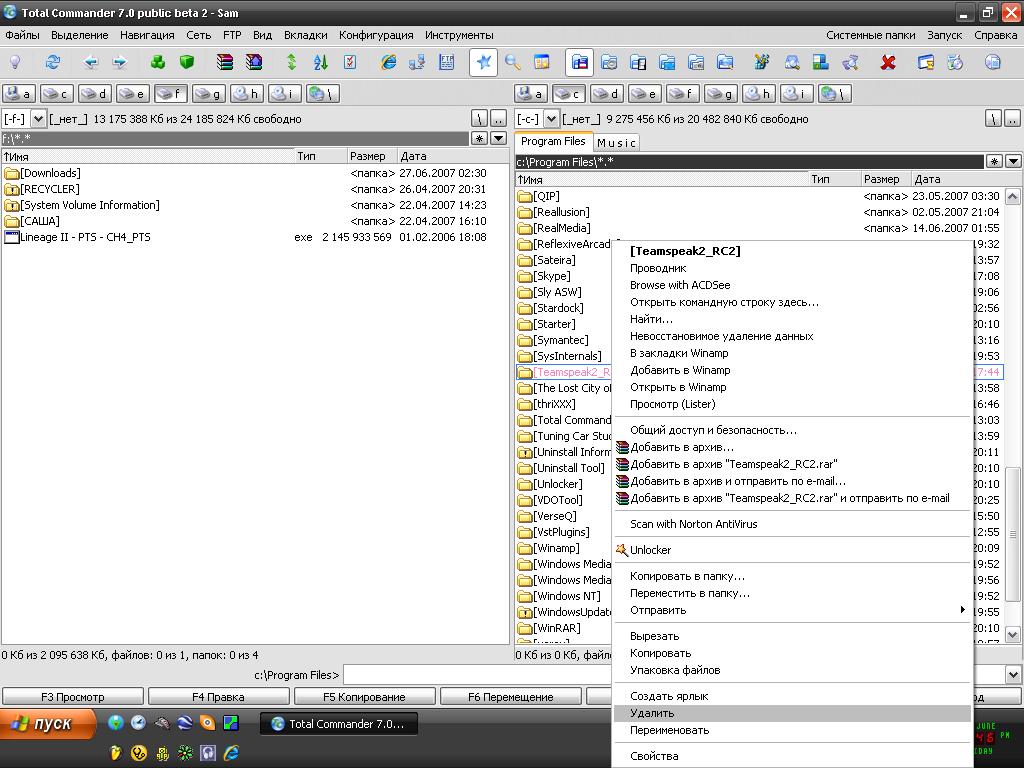Click the network computers toolbar icon
The image size is (1024, 768).
click(417, 62)
